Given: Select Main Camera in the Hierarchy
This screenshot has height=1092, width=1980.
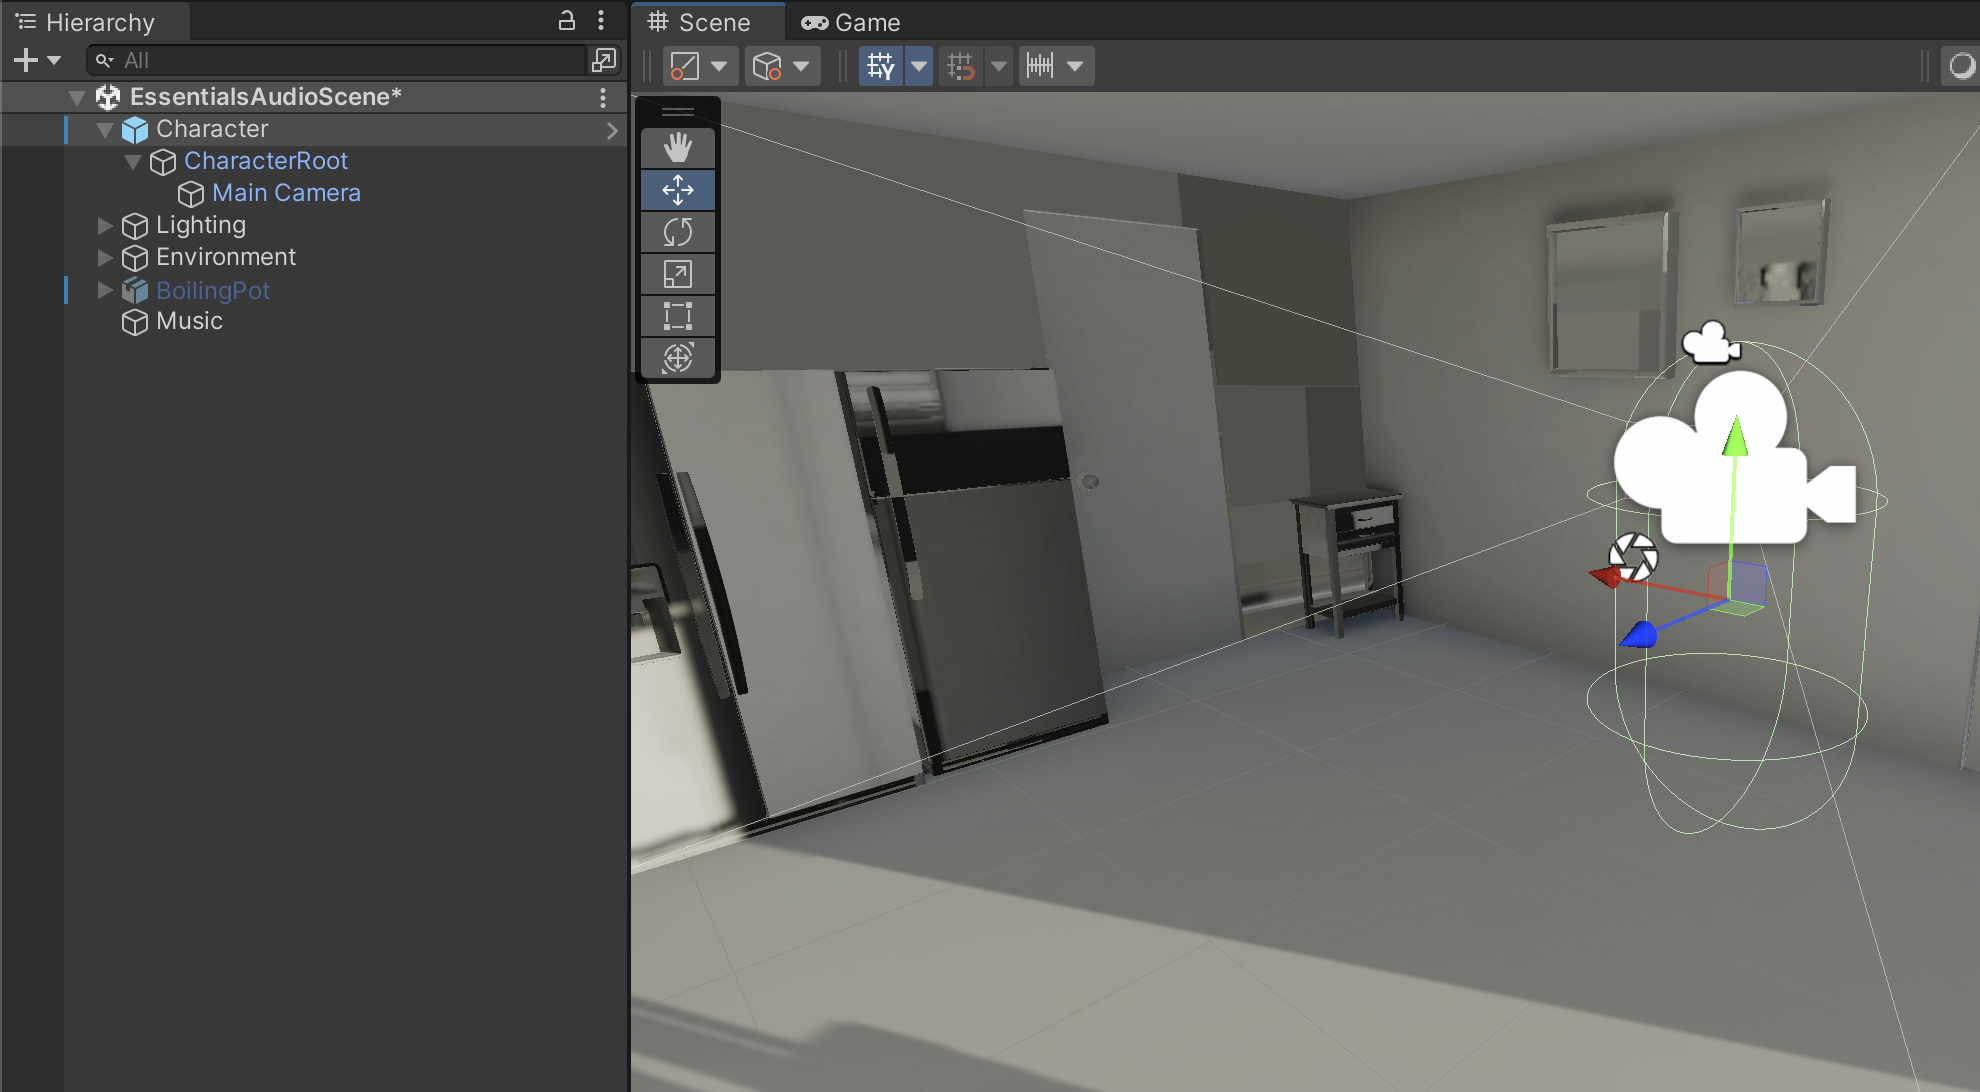Looking at the screenshot, I should tap(285, 193).
